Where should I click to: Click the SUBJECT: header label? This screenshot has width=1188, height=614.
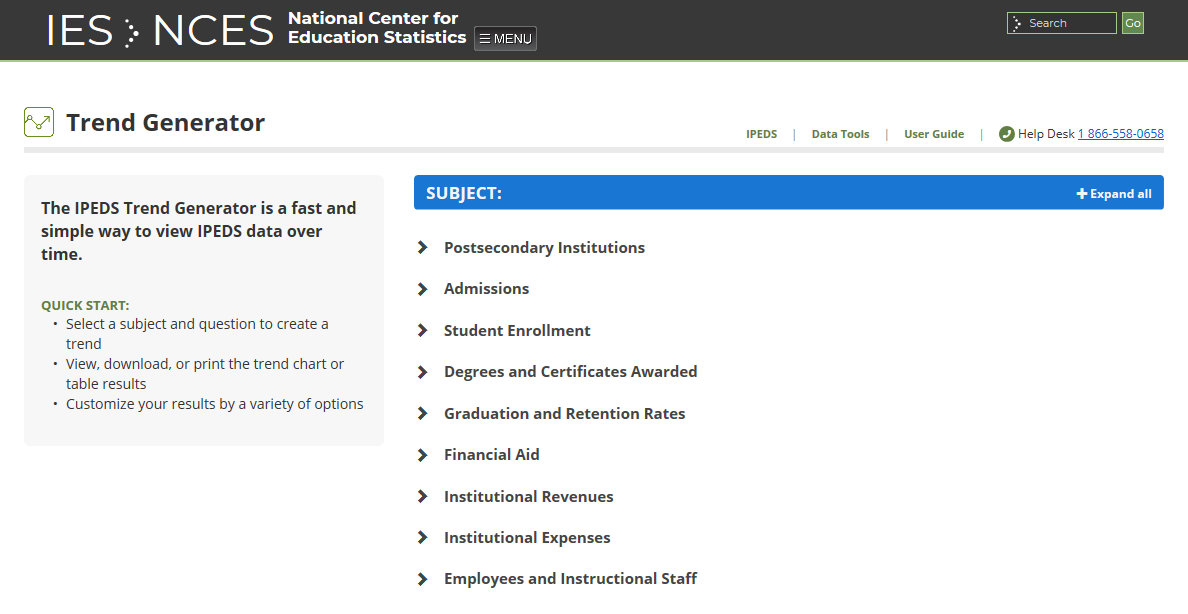coord(464,193)
